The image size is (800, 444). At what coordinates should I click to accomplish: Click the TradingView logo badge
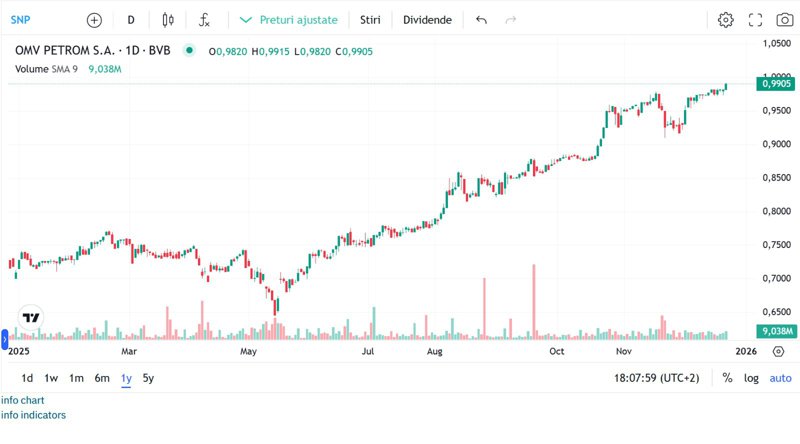click(31, 317)
